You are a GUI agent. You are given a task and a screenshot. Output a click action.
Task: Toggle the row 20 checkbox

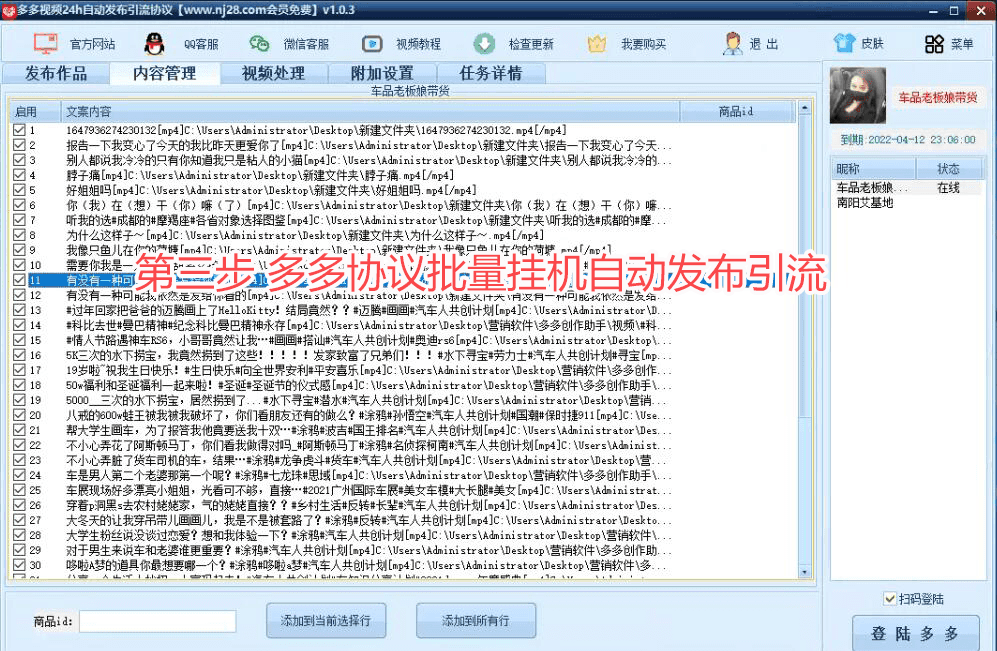click(19, 415)
